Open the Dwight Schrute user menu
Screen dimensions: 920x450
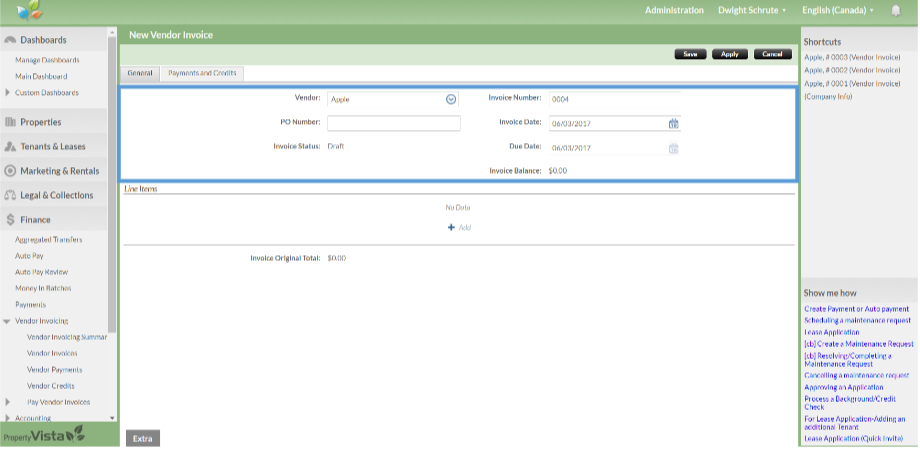[x=752, y=10]
